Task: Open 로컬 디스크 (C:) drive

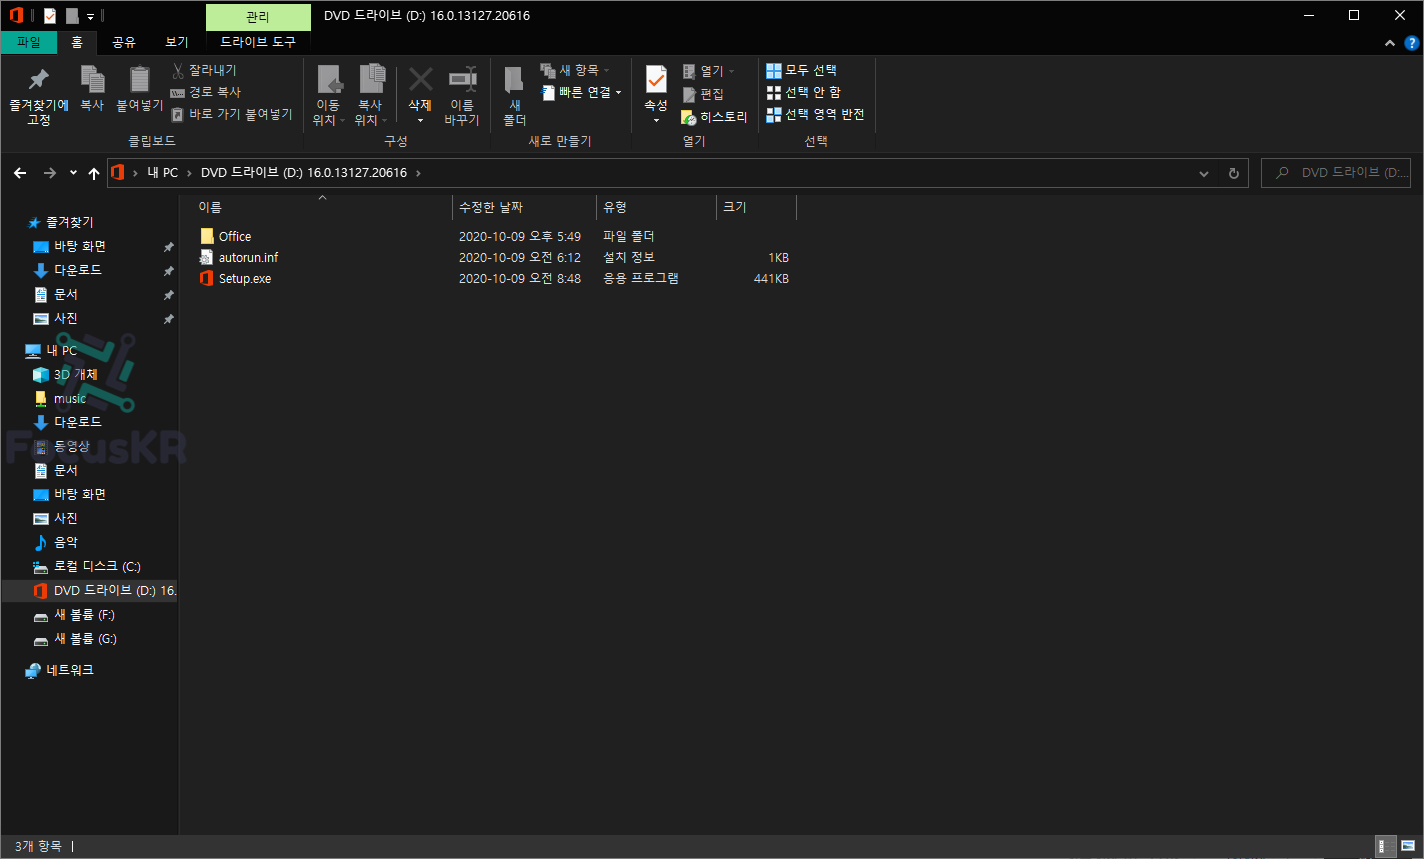Action: (87, 566)
